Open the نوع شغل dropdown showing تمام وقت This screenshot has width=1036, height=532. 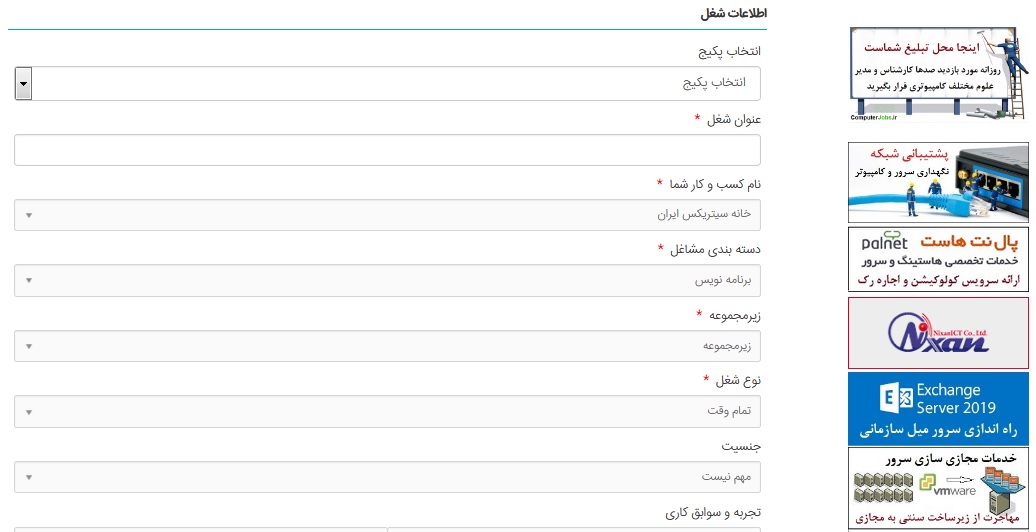(387, 411)
